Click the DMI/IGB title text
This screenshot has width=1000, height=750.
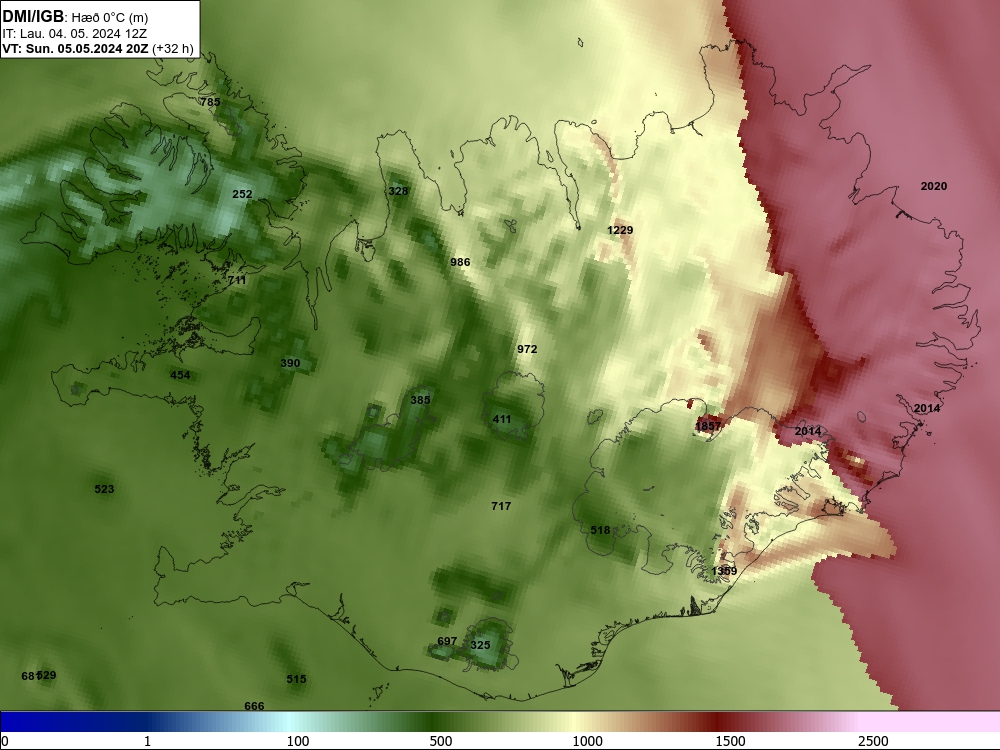click(33, 17)
